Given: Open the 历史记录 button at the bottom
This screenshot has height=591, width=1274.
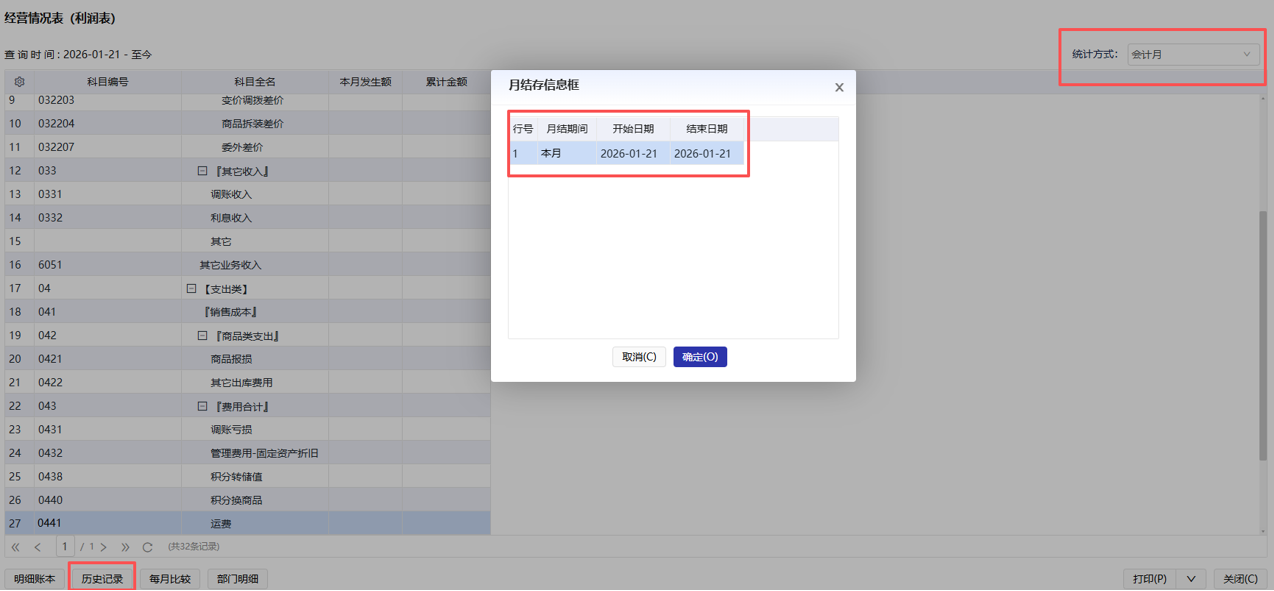Looking at the screenshot, I should 102,579.
